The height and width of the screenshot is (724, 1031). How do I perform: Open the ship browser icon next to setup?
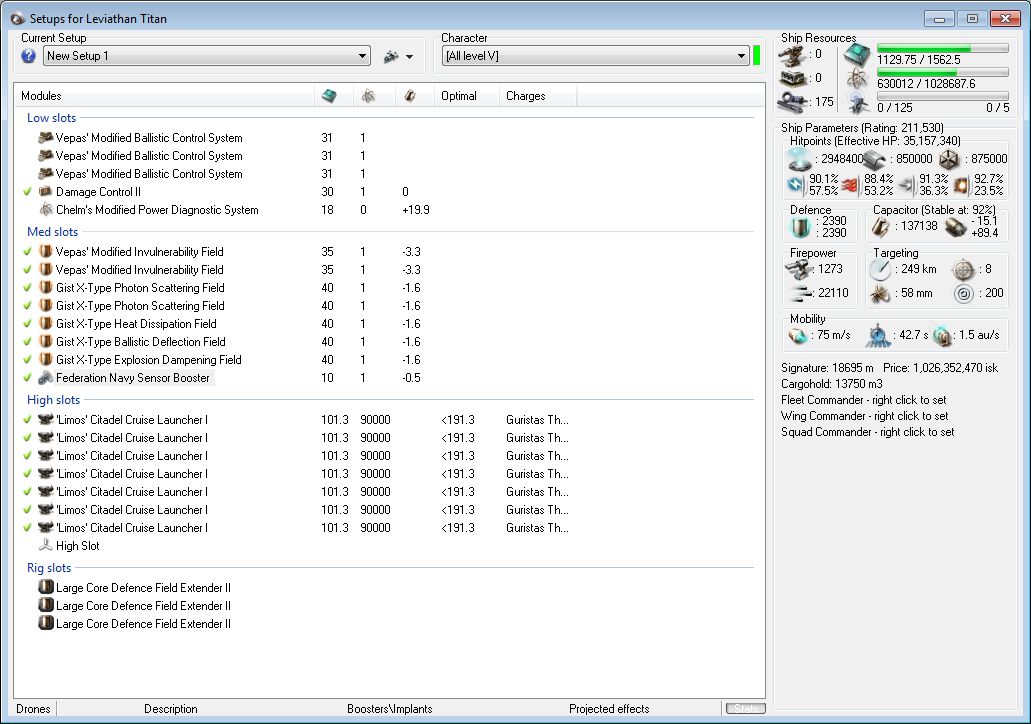pyautogui.click(x=391, y=57)
